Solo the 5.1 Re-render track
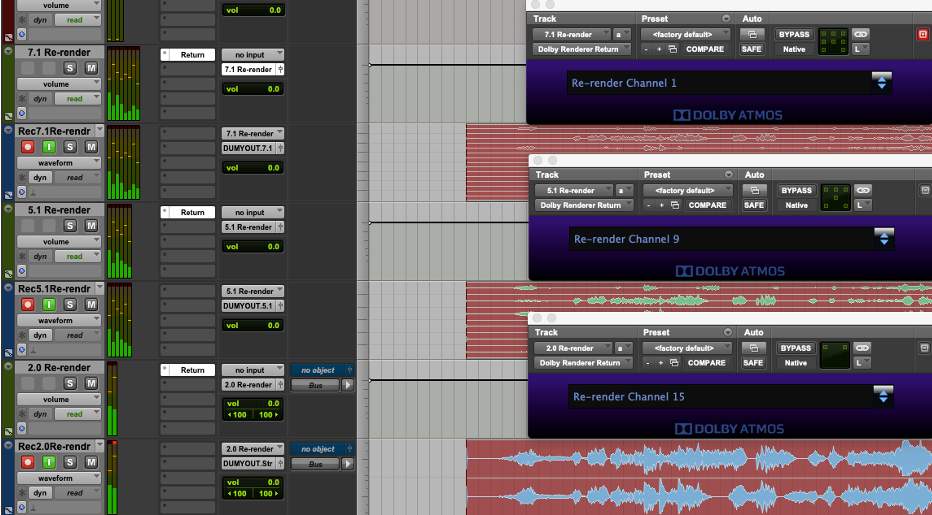The image size is (932, 515). click(70, 226)
